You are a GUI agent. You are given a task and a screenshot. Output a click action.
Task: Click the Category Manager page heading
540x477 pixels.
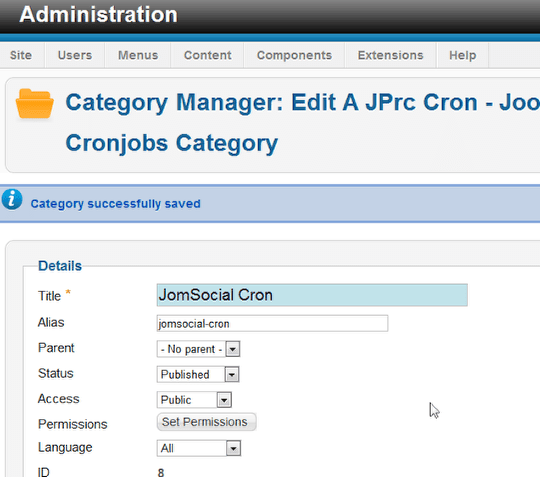click(302, 123)
